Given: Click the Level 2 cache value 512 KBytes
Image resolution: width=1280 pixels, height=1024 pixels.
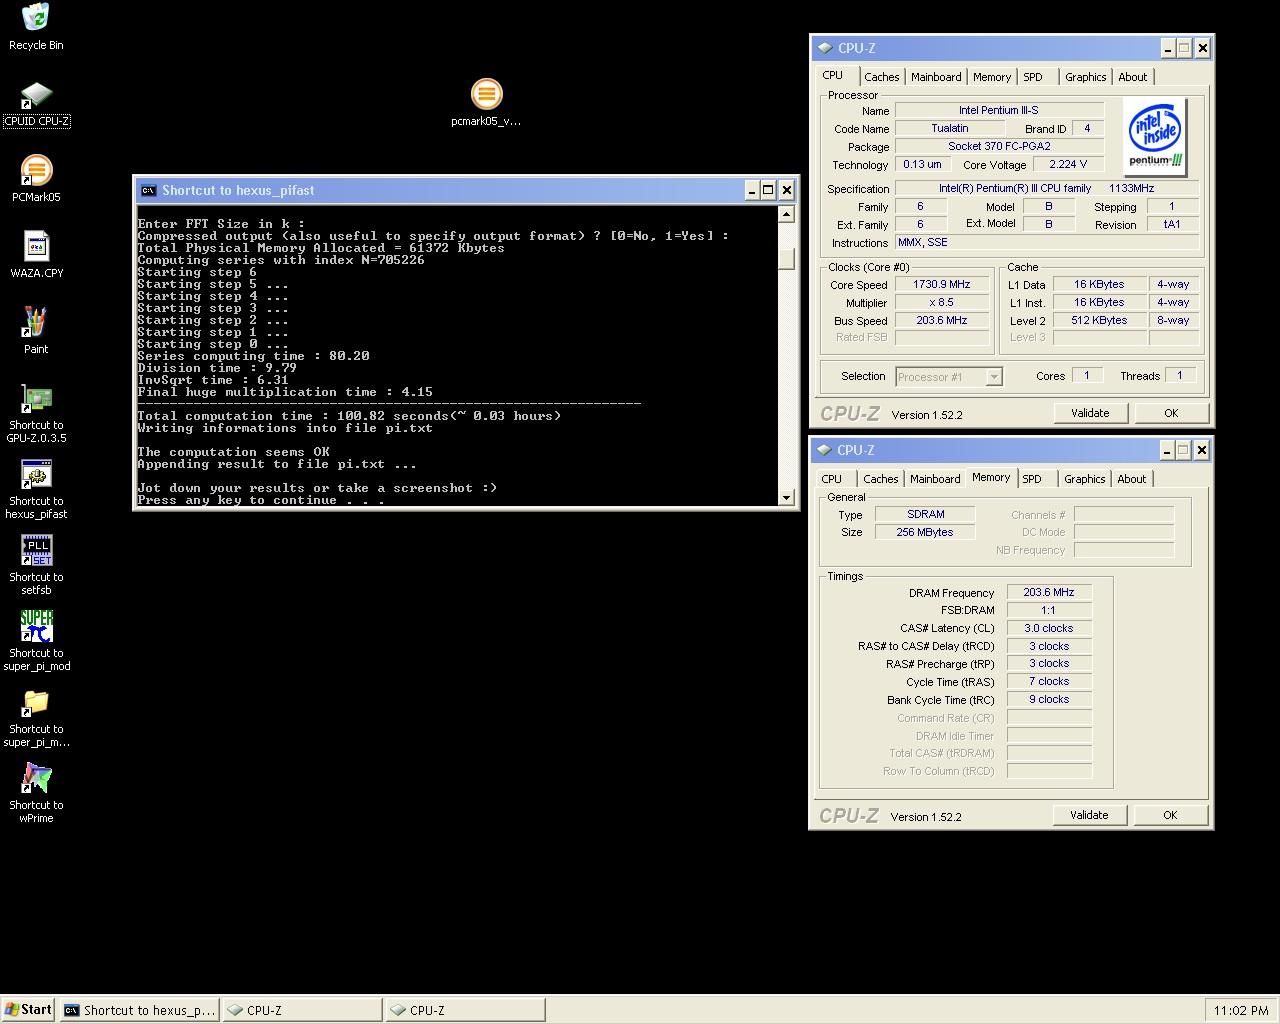Looking at the screenshot, I should click(1099, 321).
